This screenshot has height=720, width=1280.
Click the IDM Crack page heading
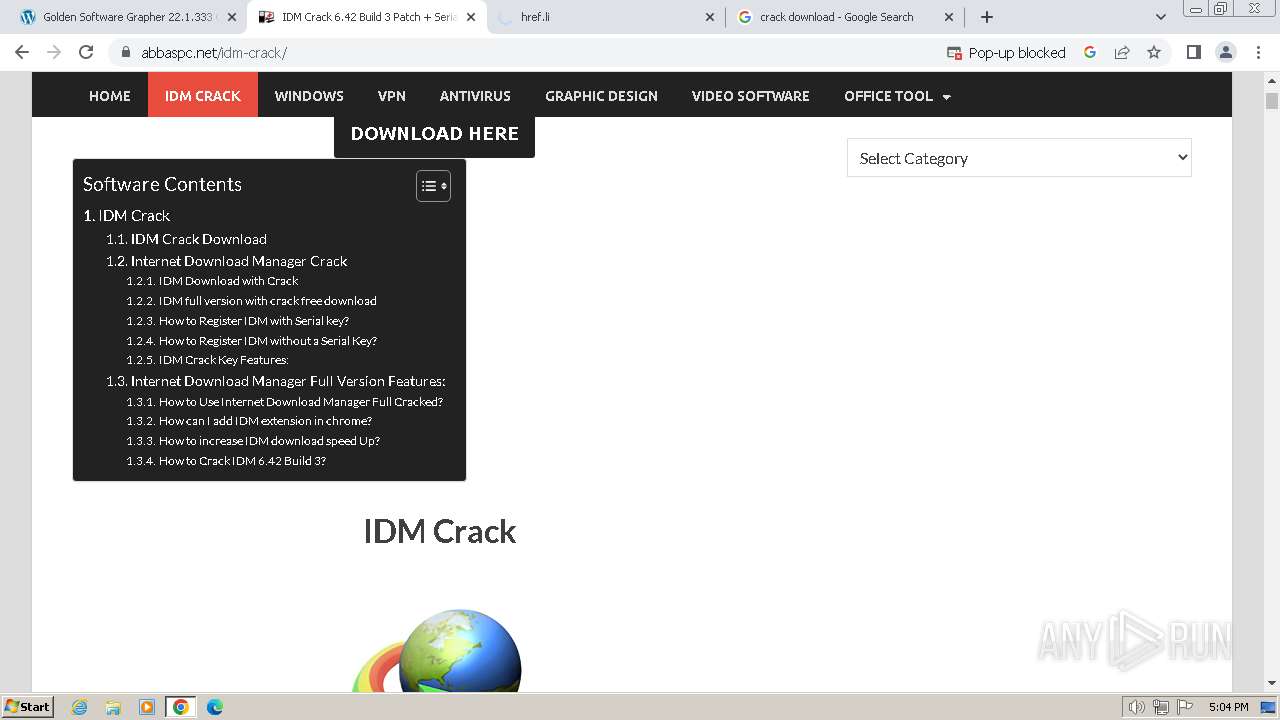point(440,531)
